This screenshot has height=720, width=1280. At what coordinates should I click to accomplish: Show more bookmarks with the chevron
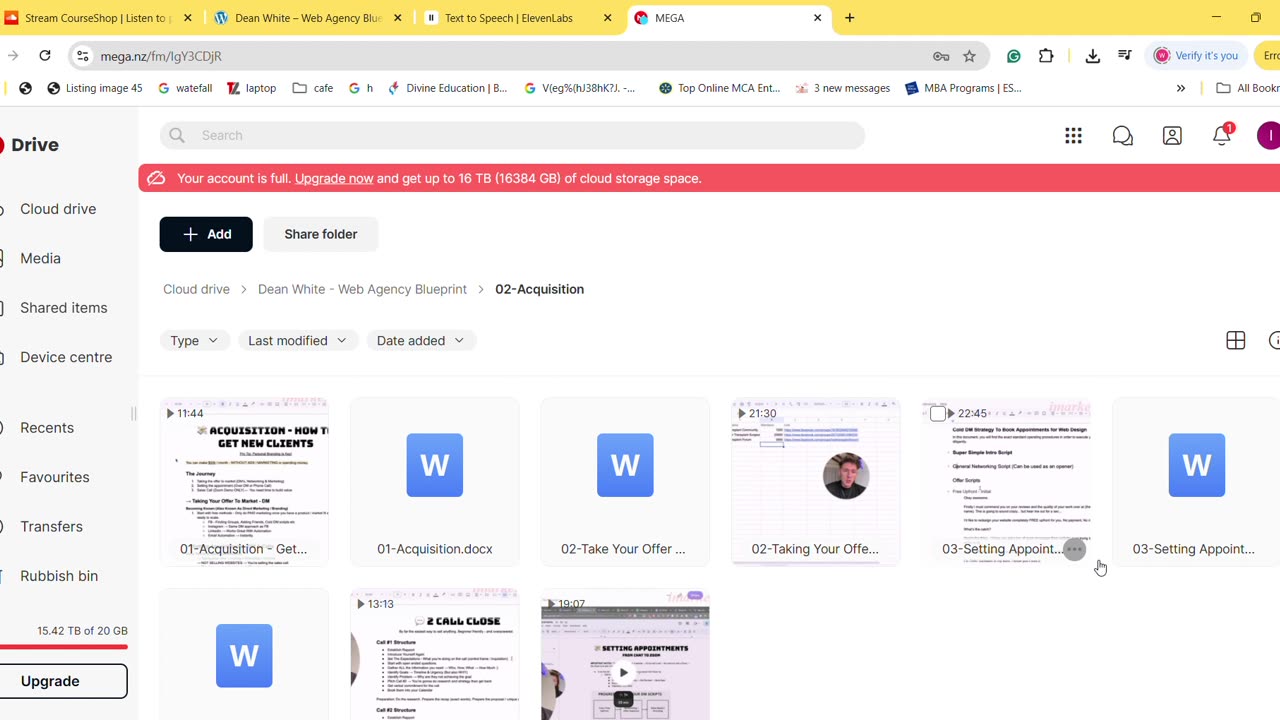(x=1181, y=88)
